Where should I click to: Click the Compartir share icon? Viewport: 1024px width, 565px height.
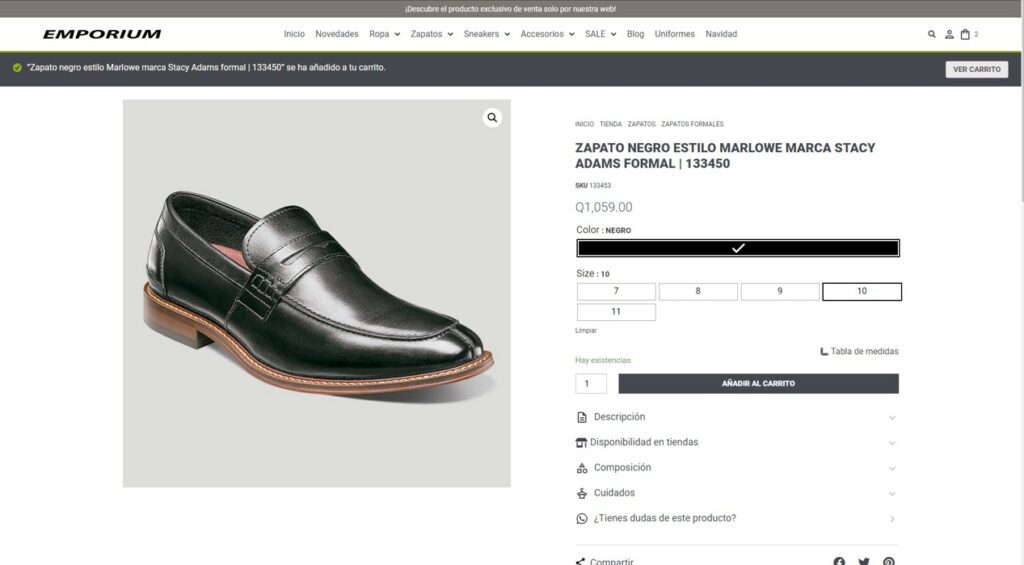pyautogui.click(x=581, y=562)
